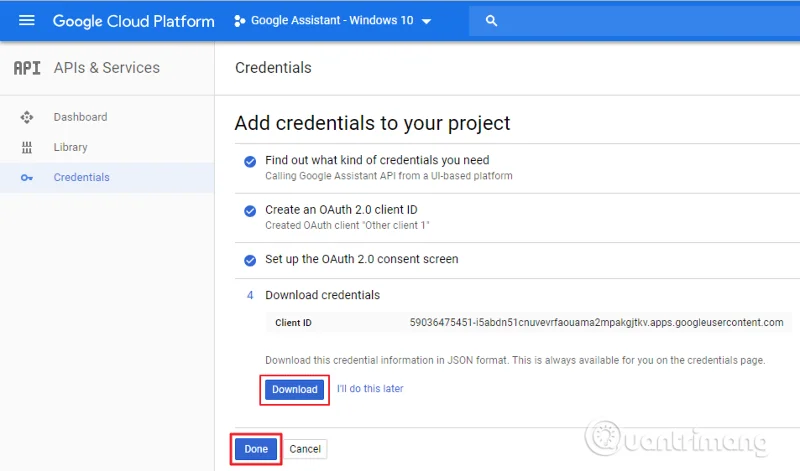
Task: Click text Calling Google Assistant API from a UI-based platform
Action: point(389,176)
